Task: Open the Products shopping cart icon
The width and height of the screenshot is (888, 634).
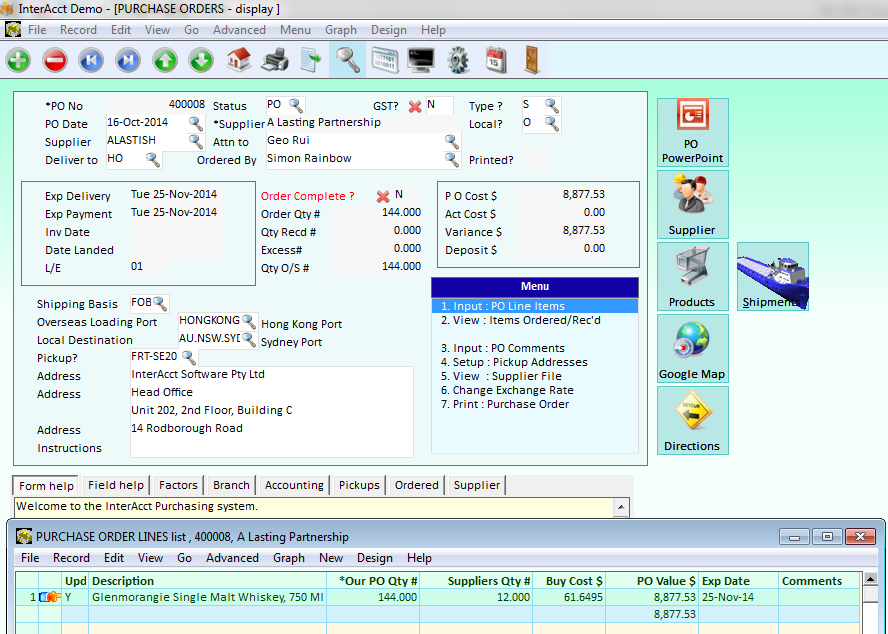Action: (693, 276)
